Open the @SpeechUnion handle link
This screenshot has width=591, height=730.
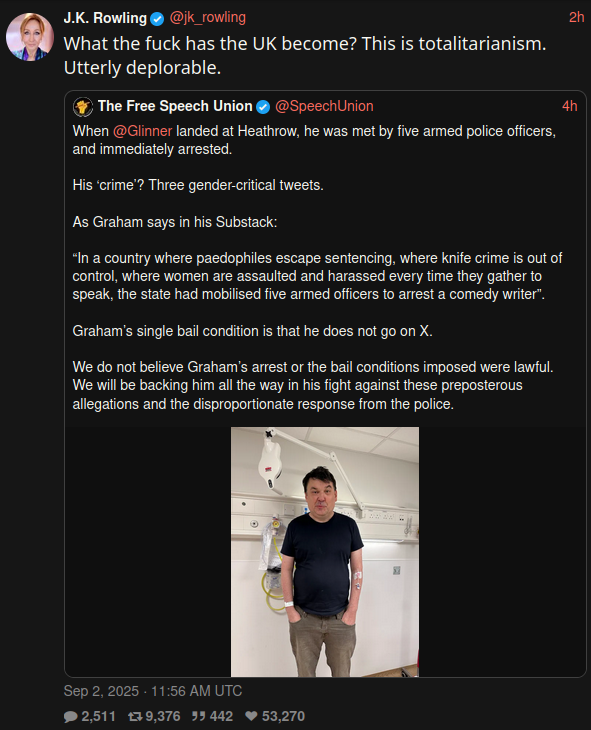click(324, 106)
